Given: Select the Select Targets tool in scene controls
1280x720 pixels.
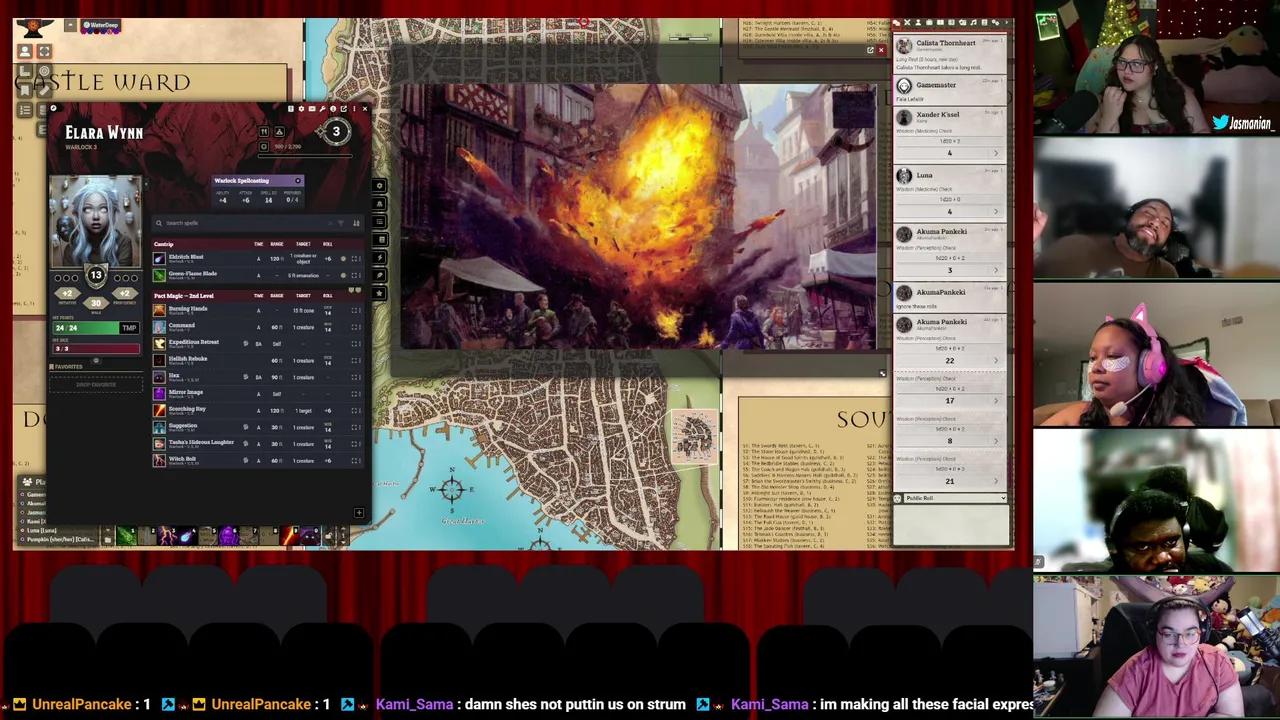Looking at the screenshot, I should 44,71.
